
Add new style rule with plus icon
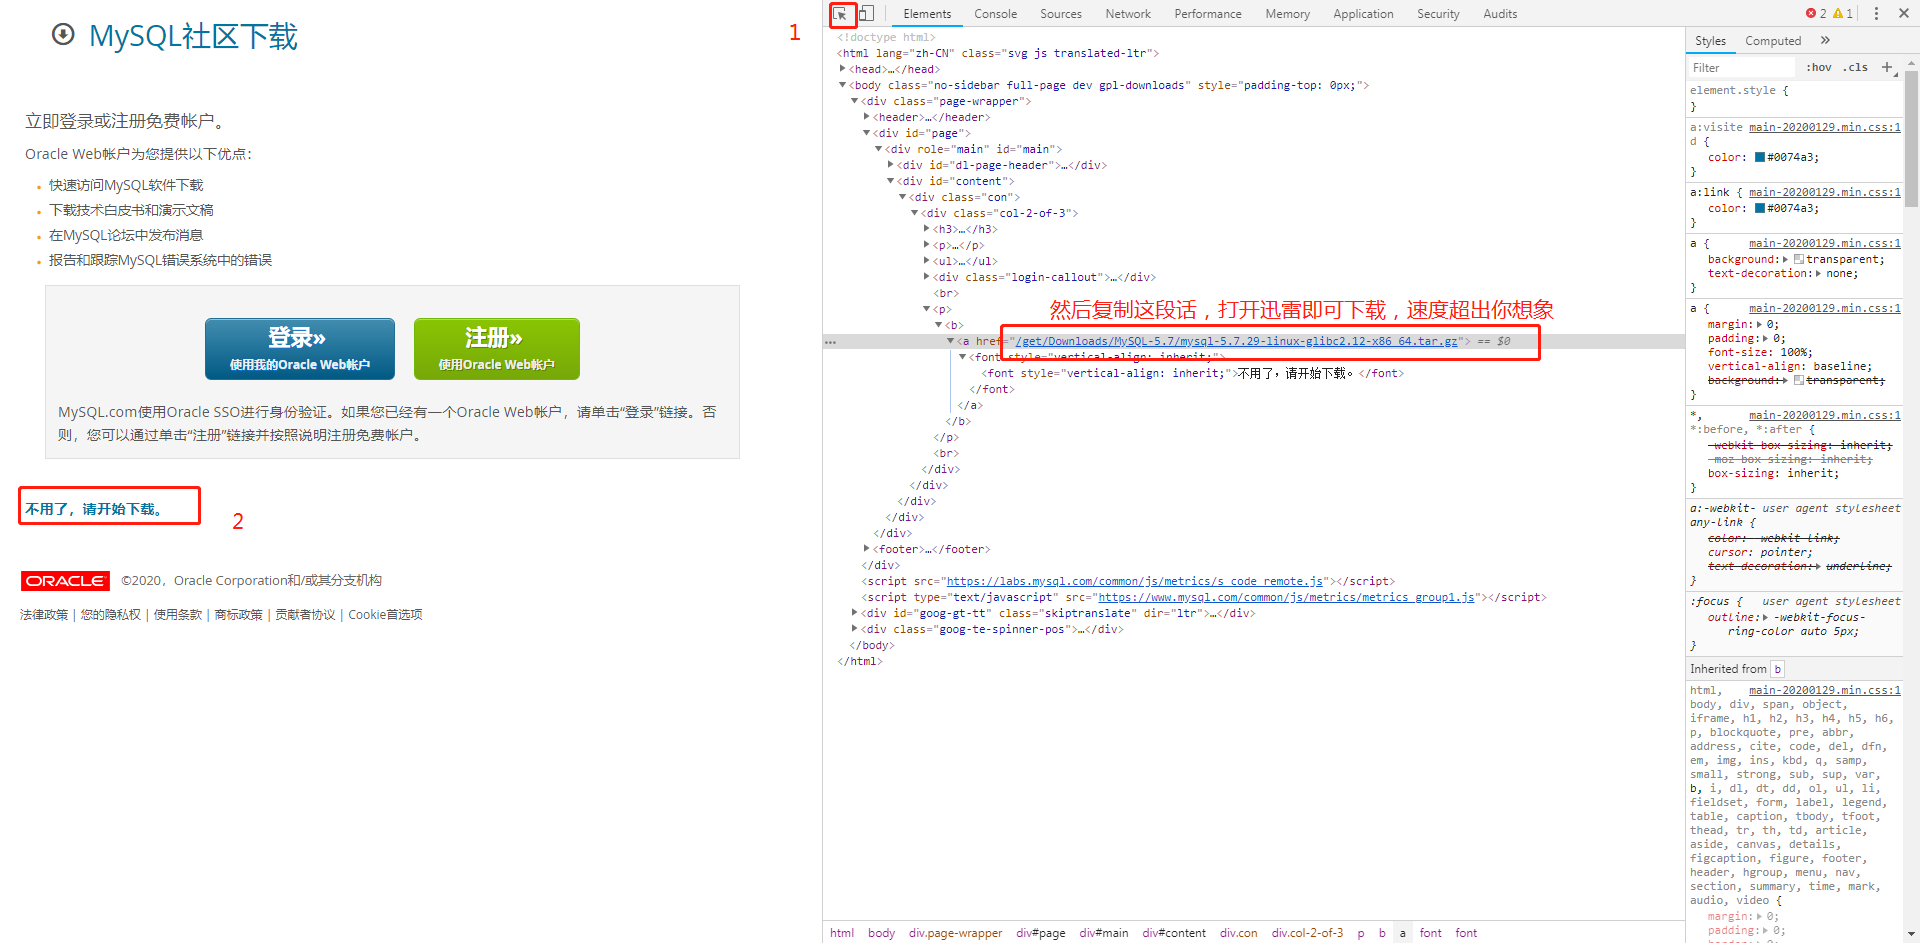(1887, 67)
